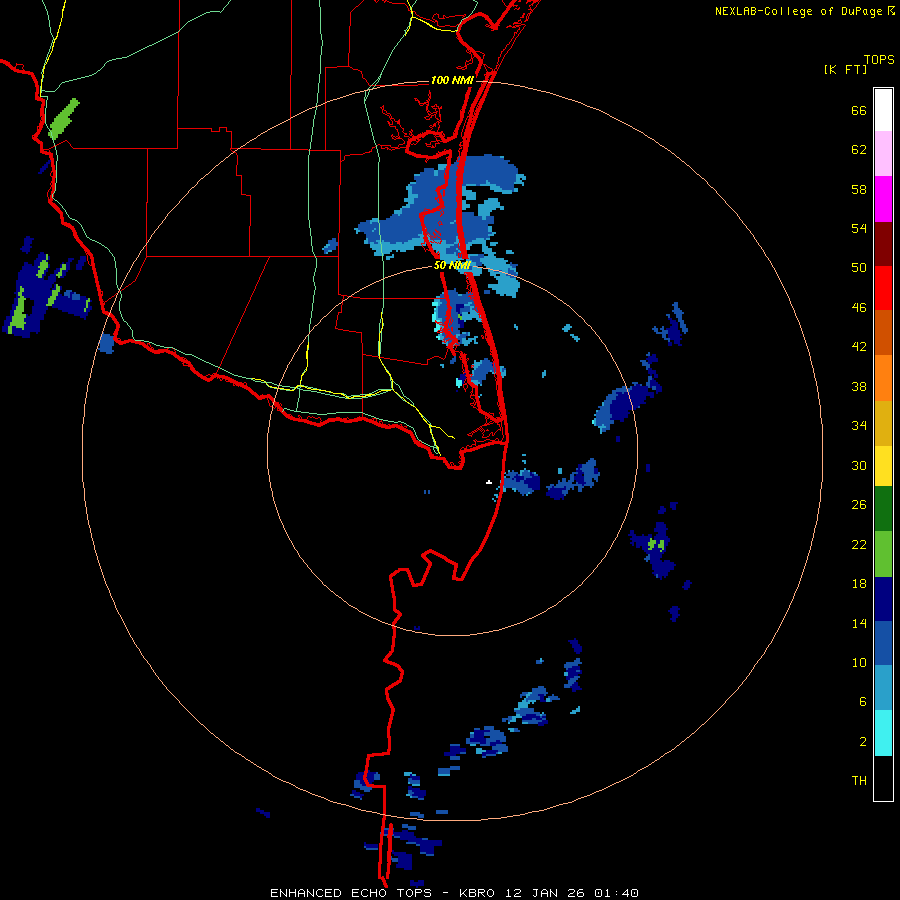This screenshot has height=900, width=900.
Task: Click the black TH threshold swatch
Action: tap(883, 778)
